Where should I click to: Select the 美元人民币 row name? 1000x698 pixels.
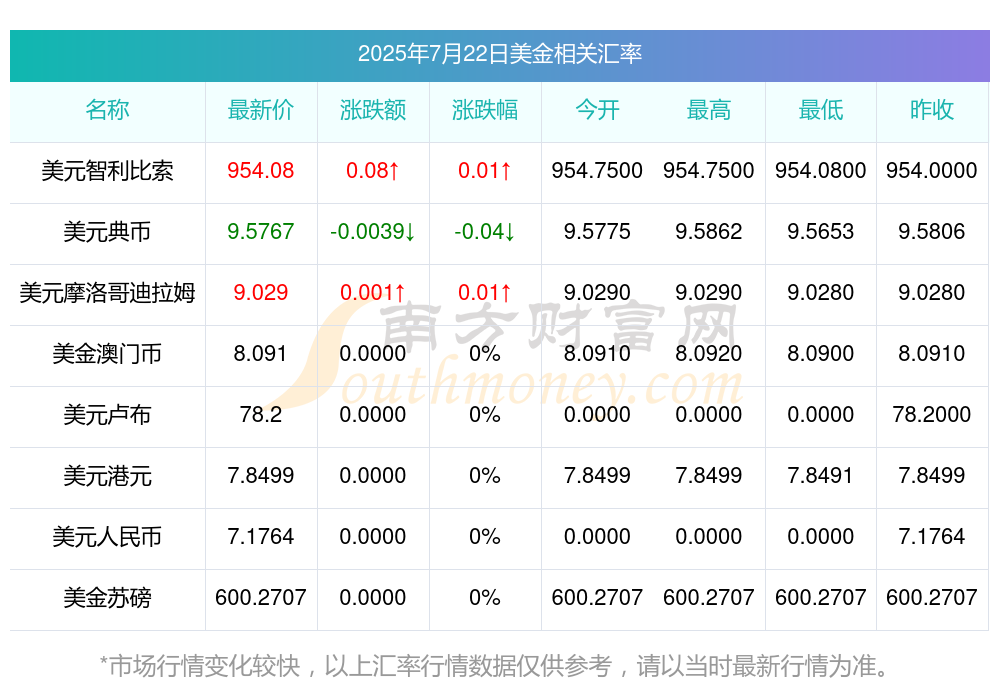tap(107, 537)
